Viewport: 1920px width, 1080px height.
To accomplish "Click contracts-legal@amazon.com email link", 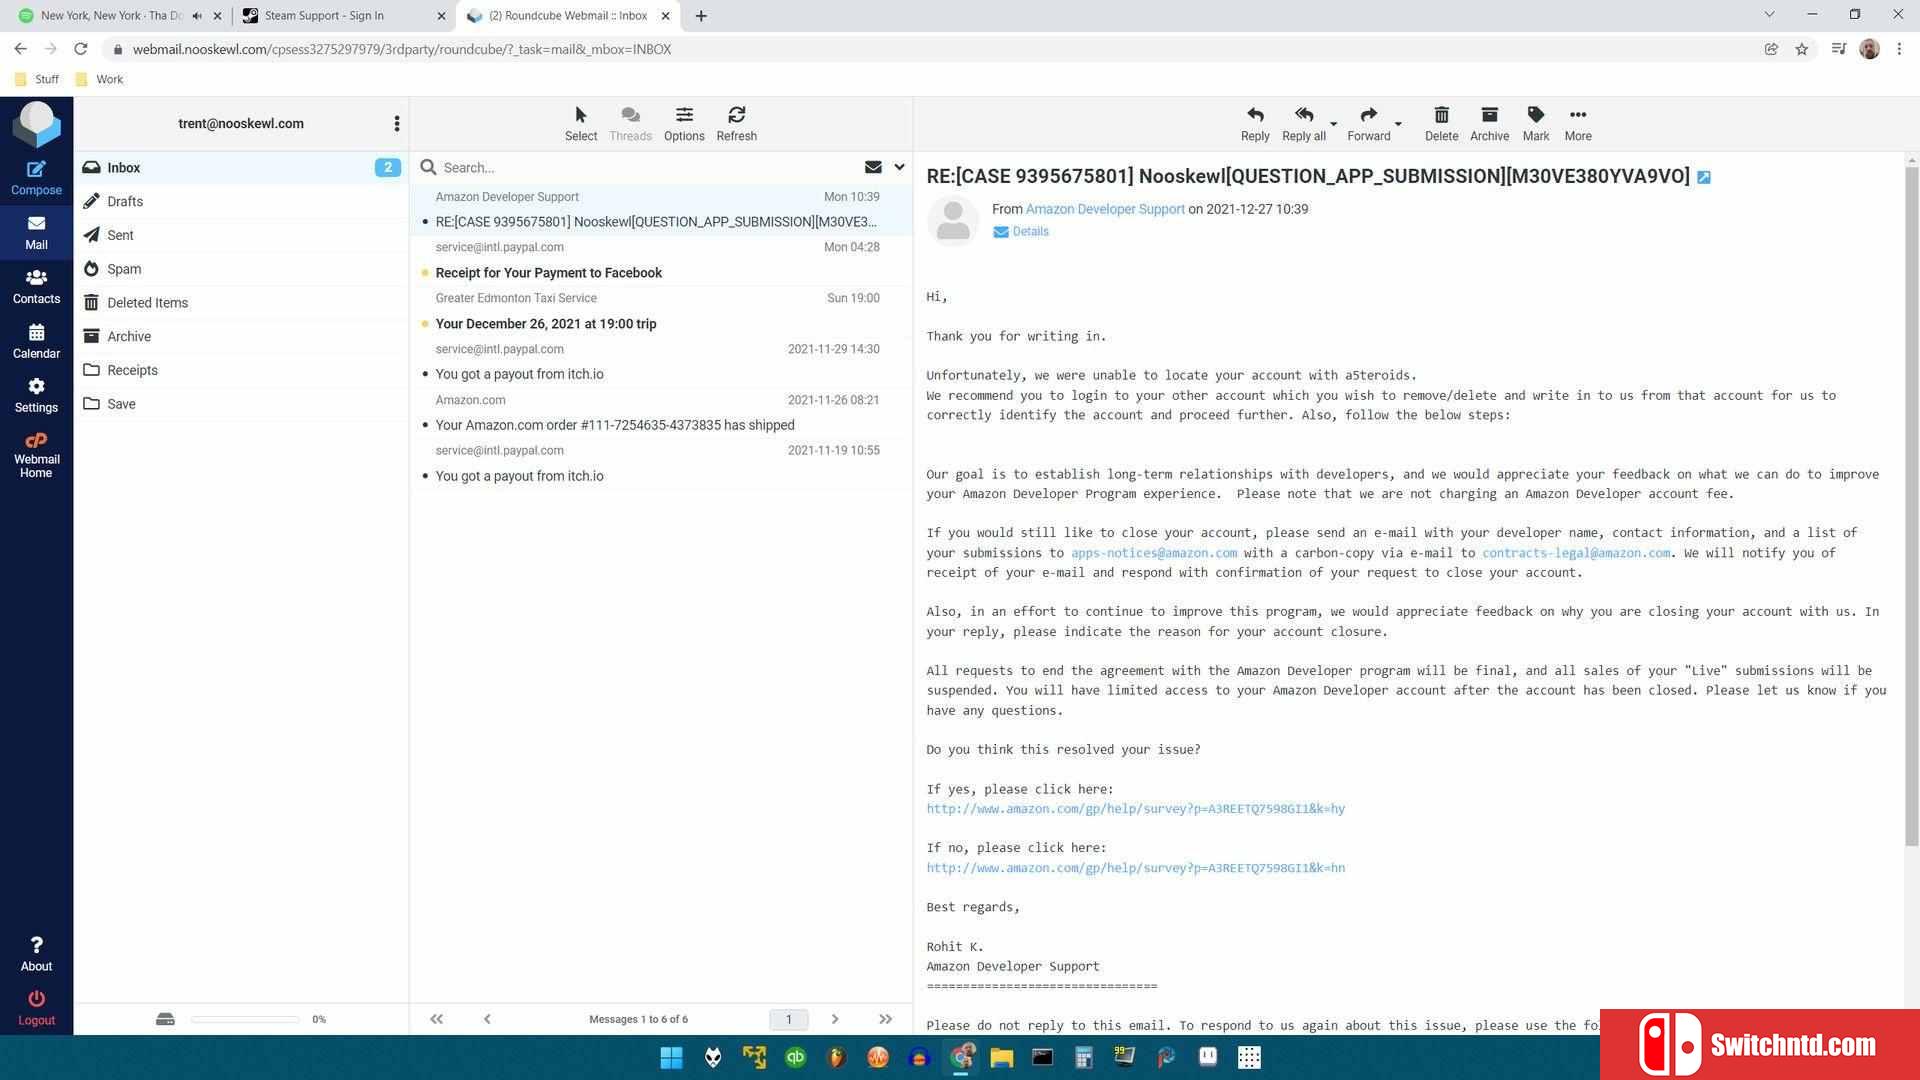I will pos(1576,553).
